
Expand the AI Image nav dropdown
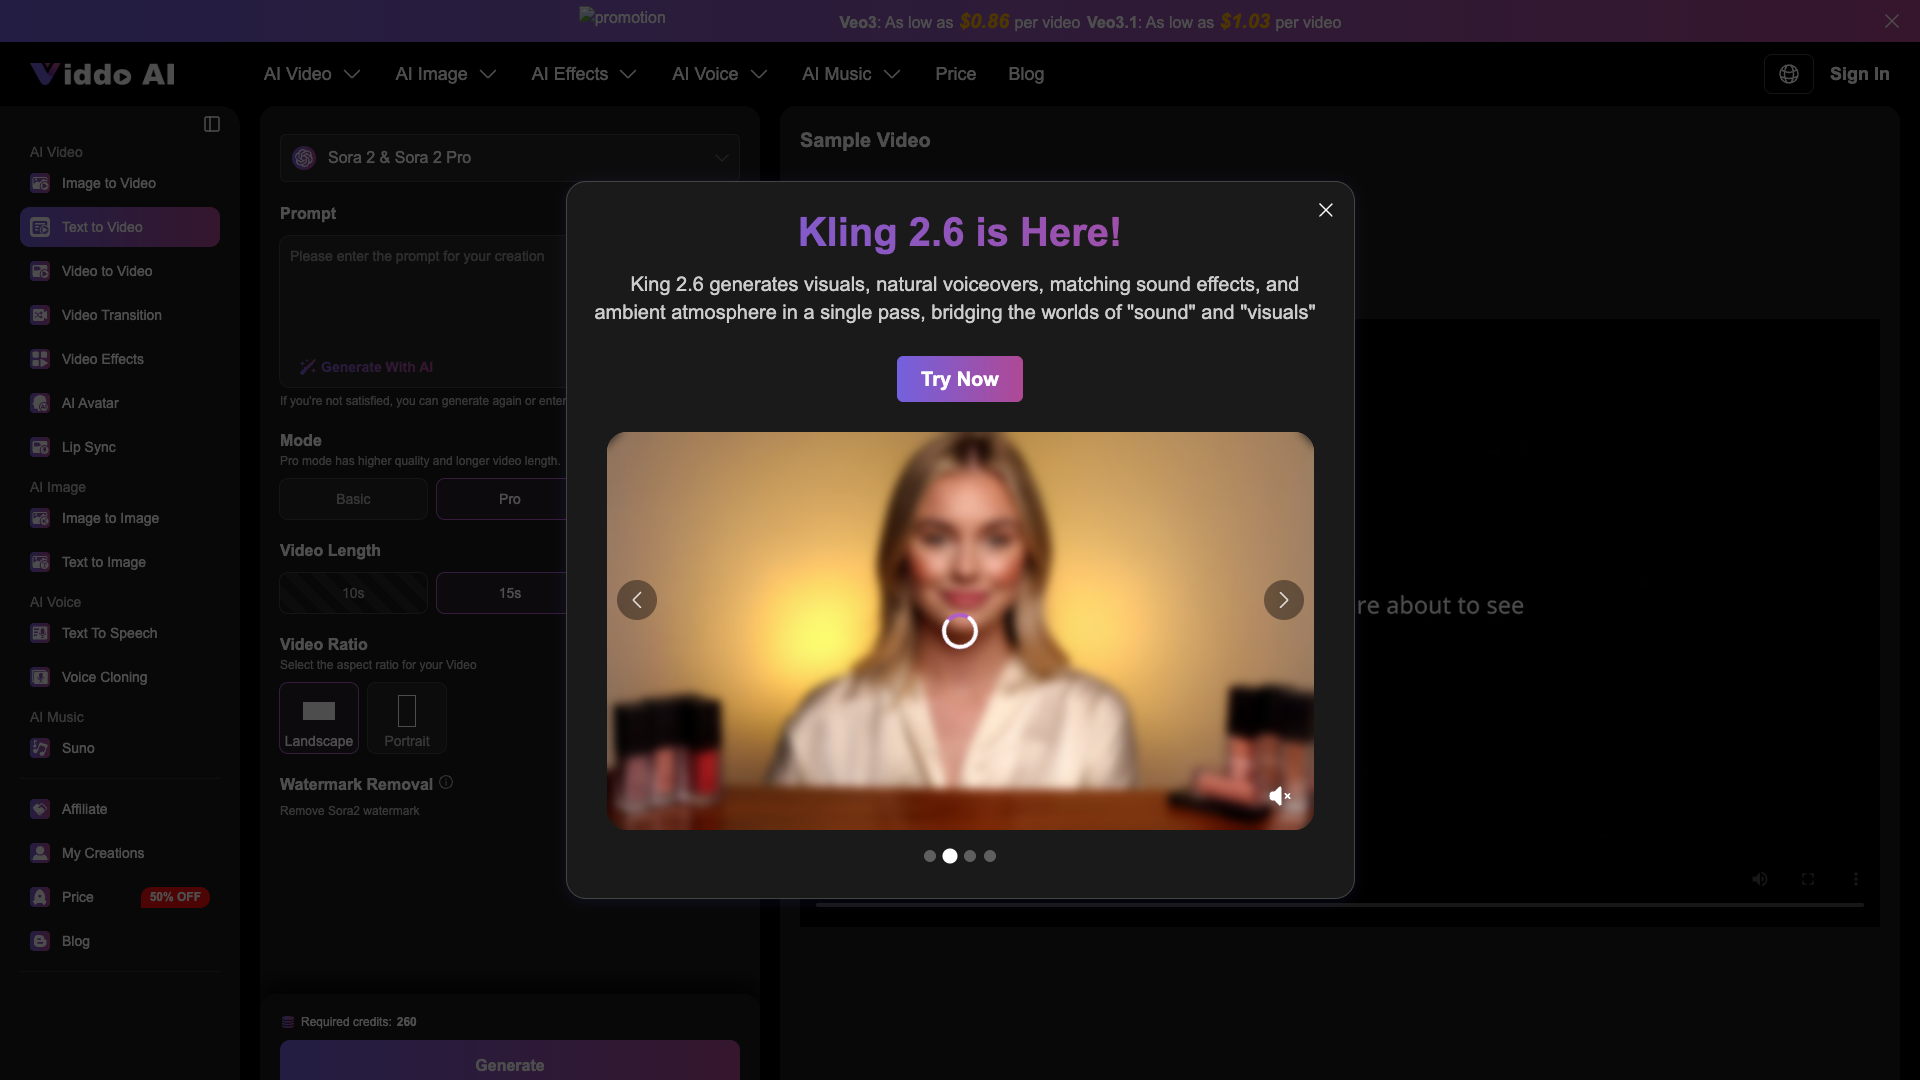tap(446, 74)
